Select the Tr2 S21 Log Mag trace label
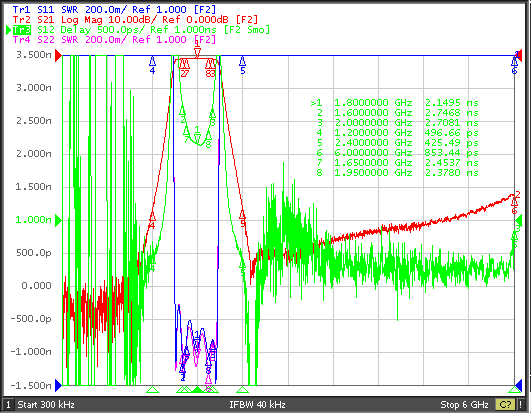 tap(135, 20)
